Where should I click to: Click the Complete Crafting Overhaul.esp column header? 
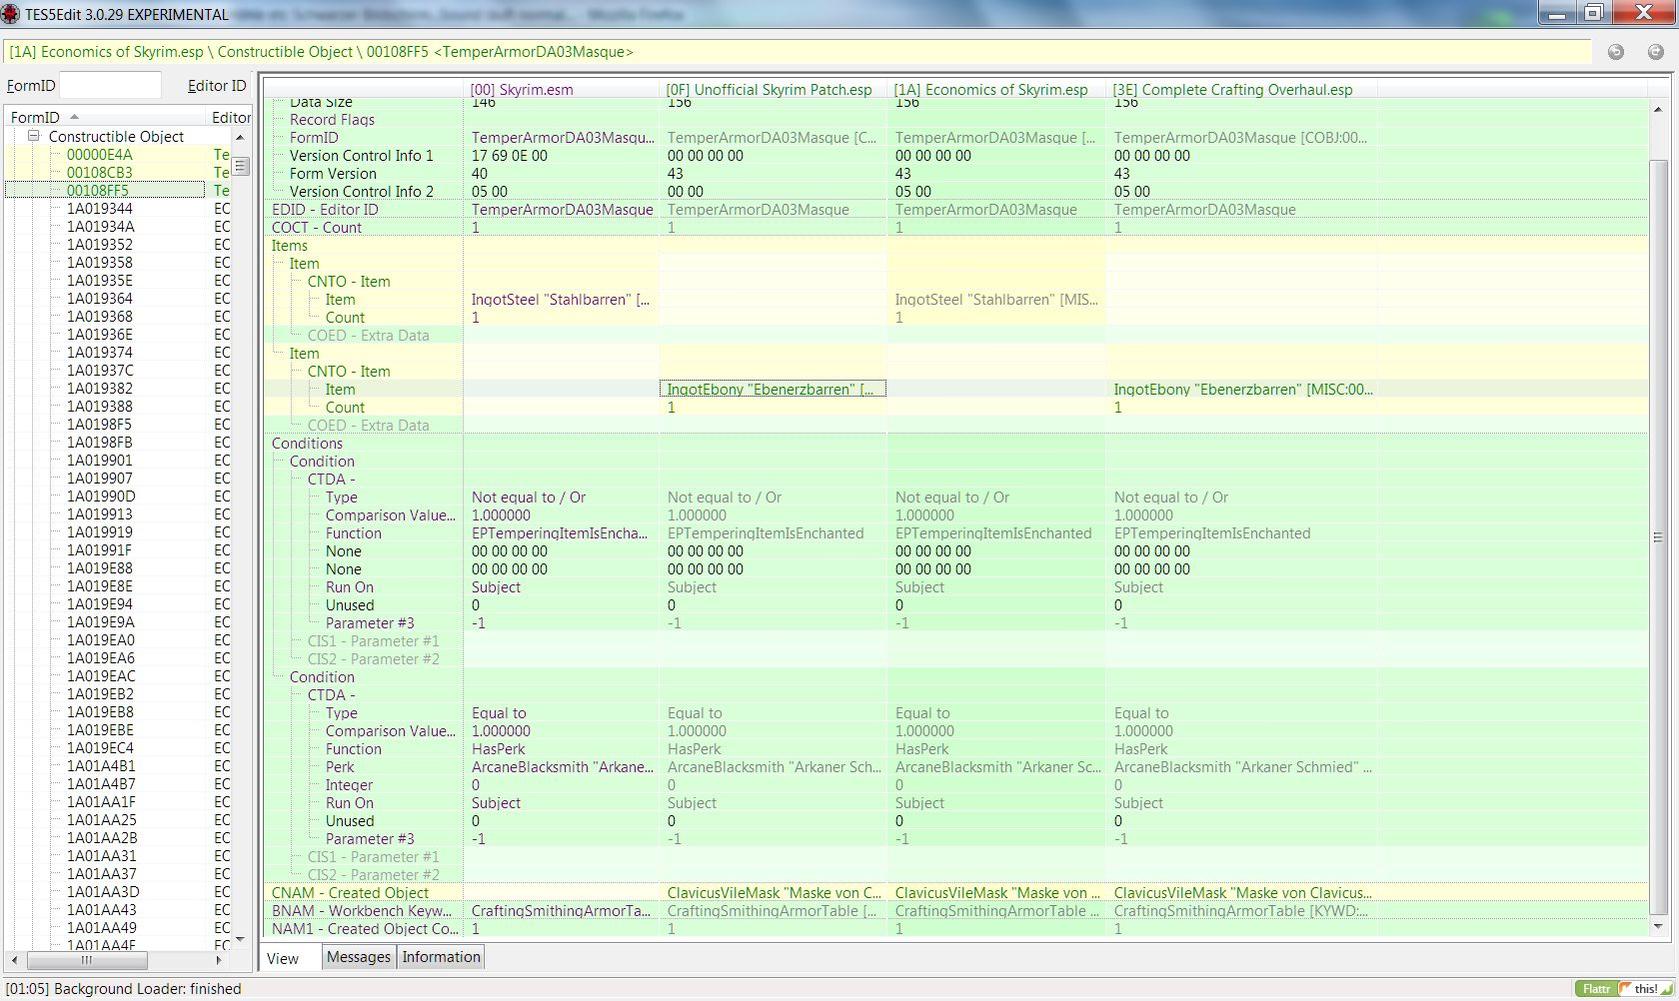coord(1232,90)
